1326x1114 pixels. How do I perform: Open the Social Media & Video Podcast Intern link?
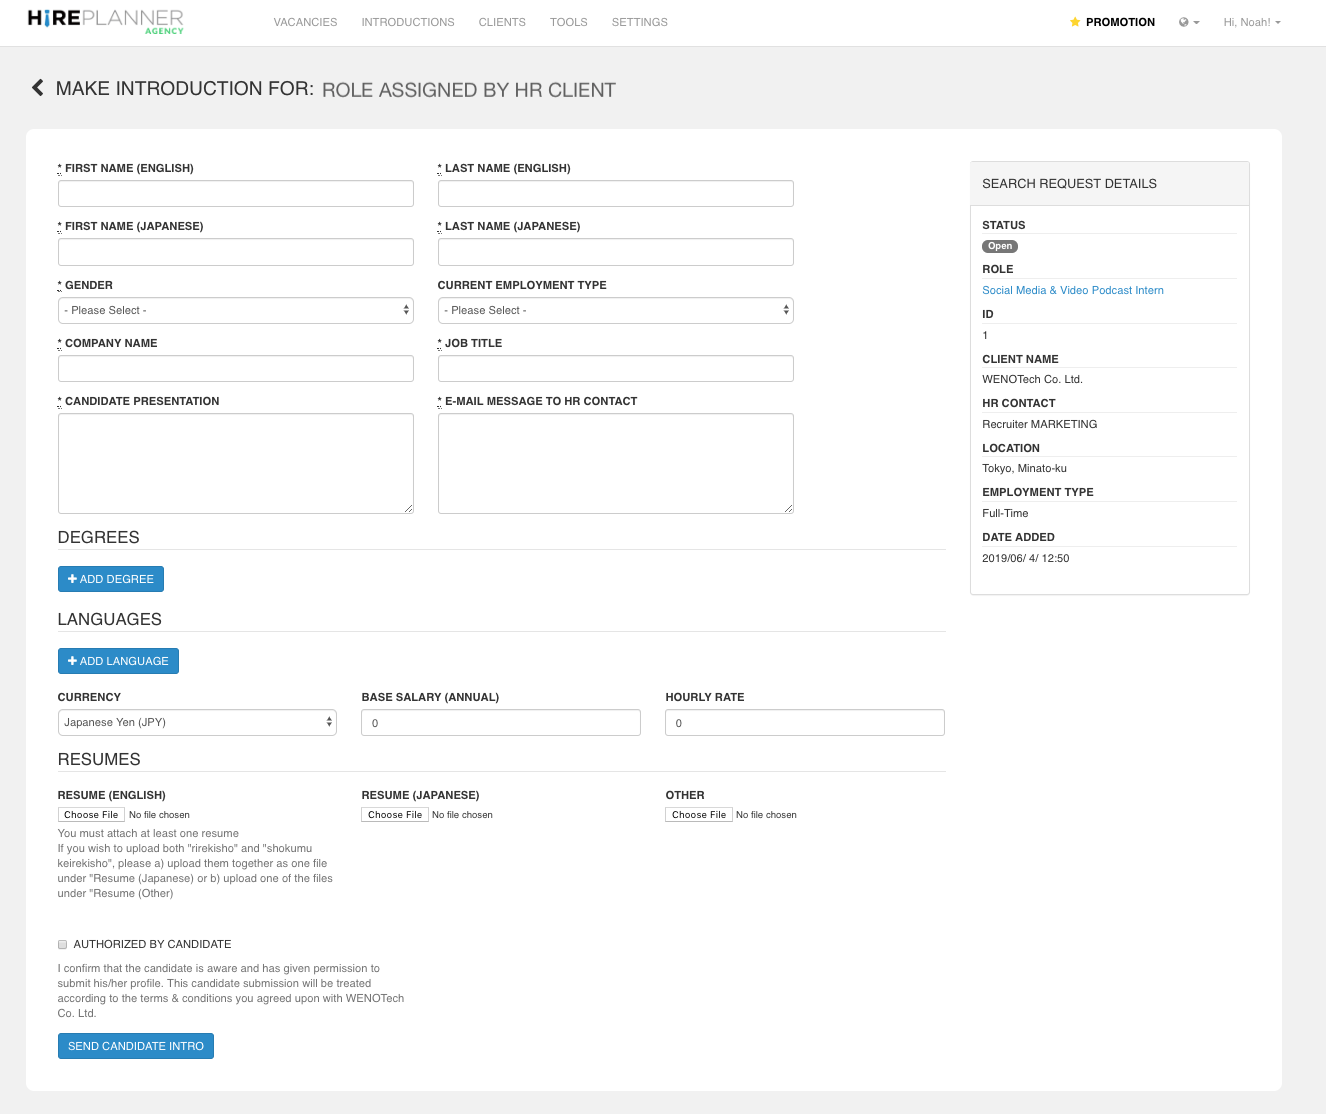(x=1072, y=290)
